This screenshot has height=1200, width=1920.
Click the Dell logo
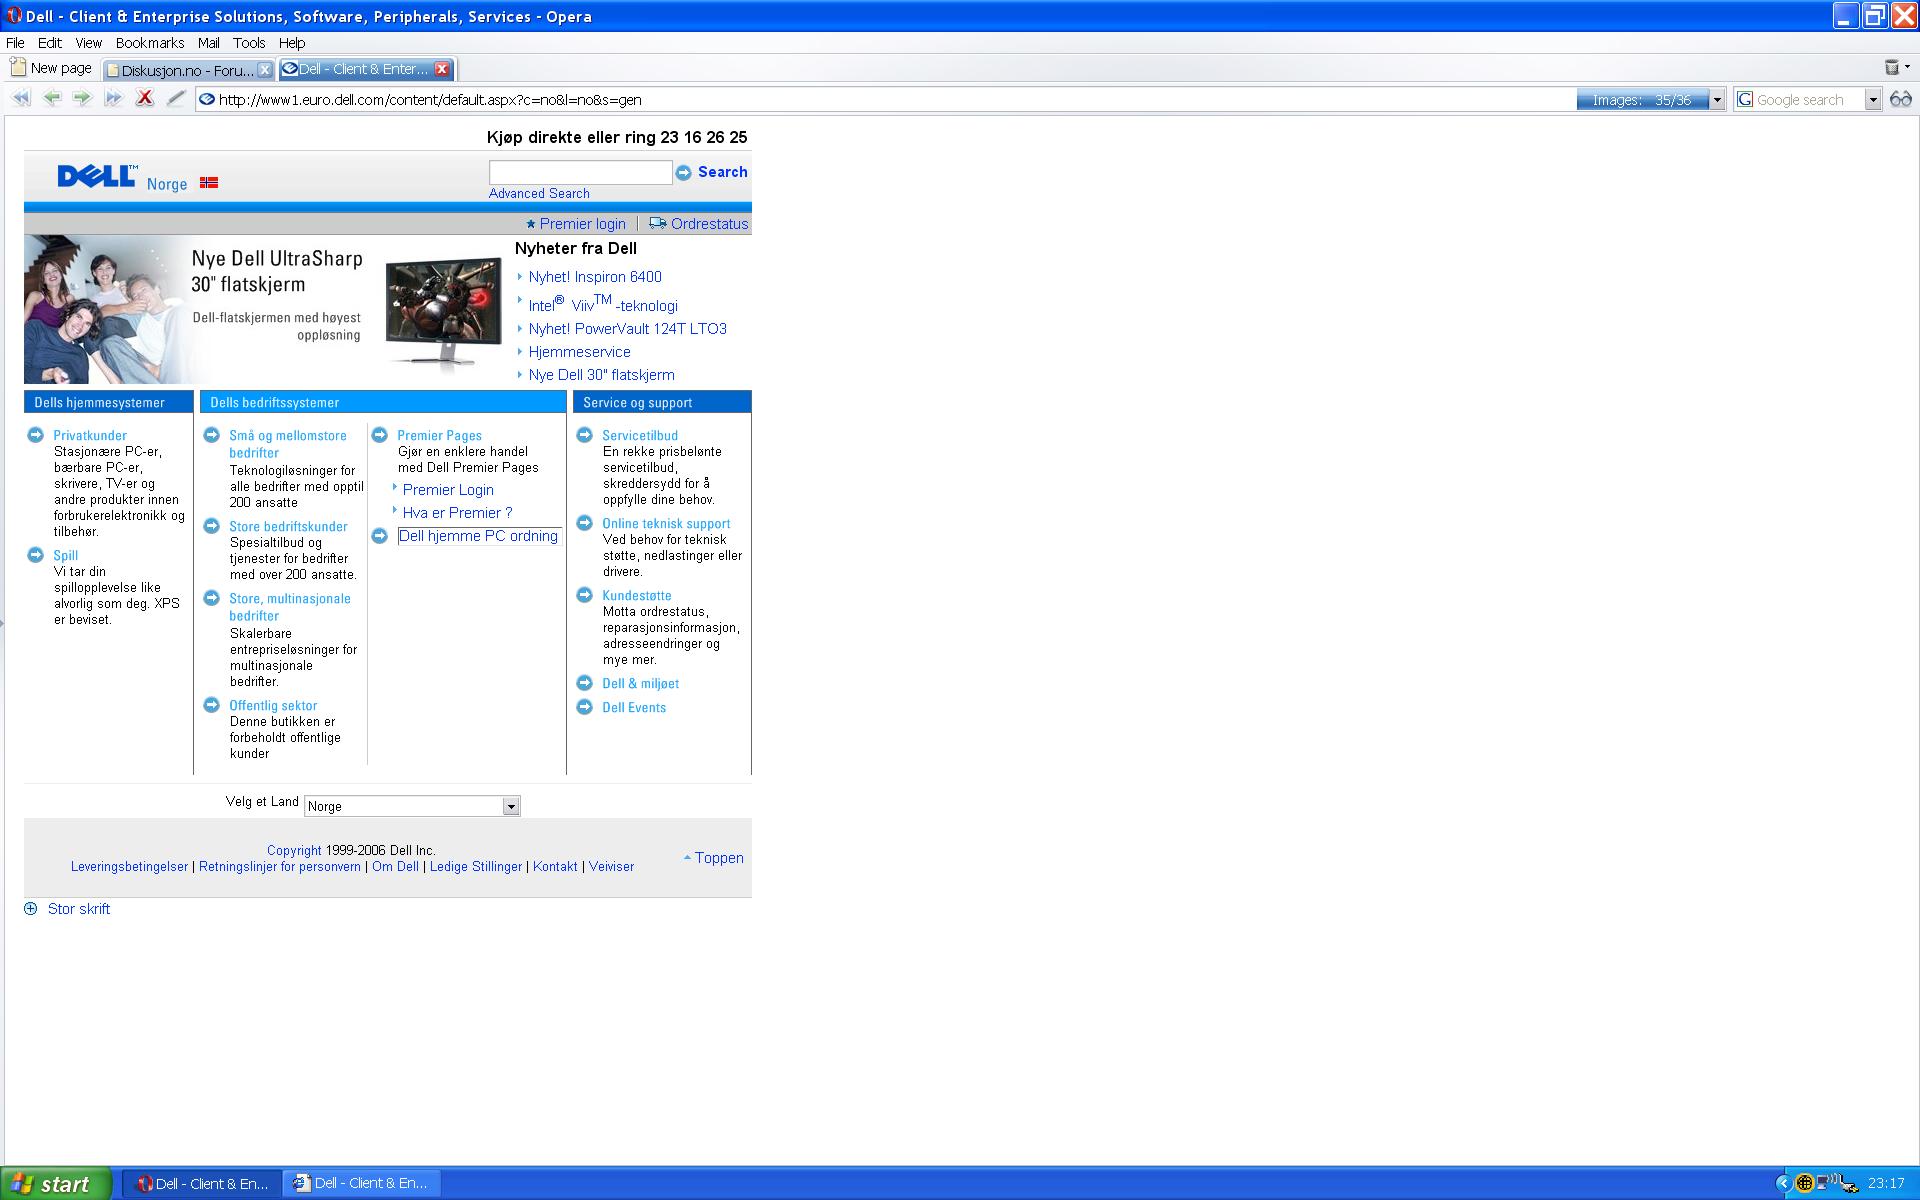[97, 176]
